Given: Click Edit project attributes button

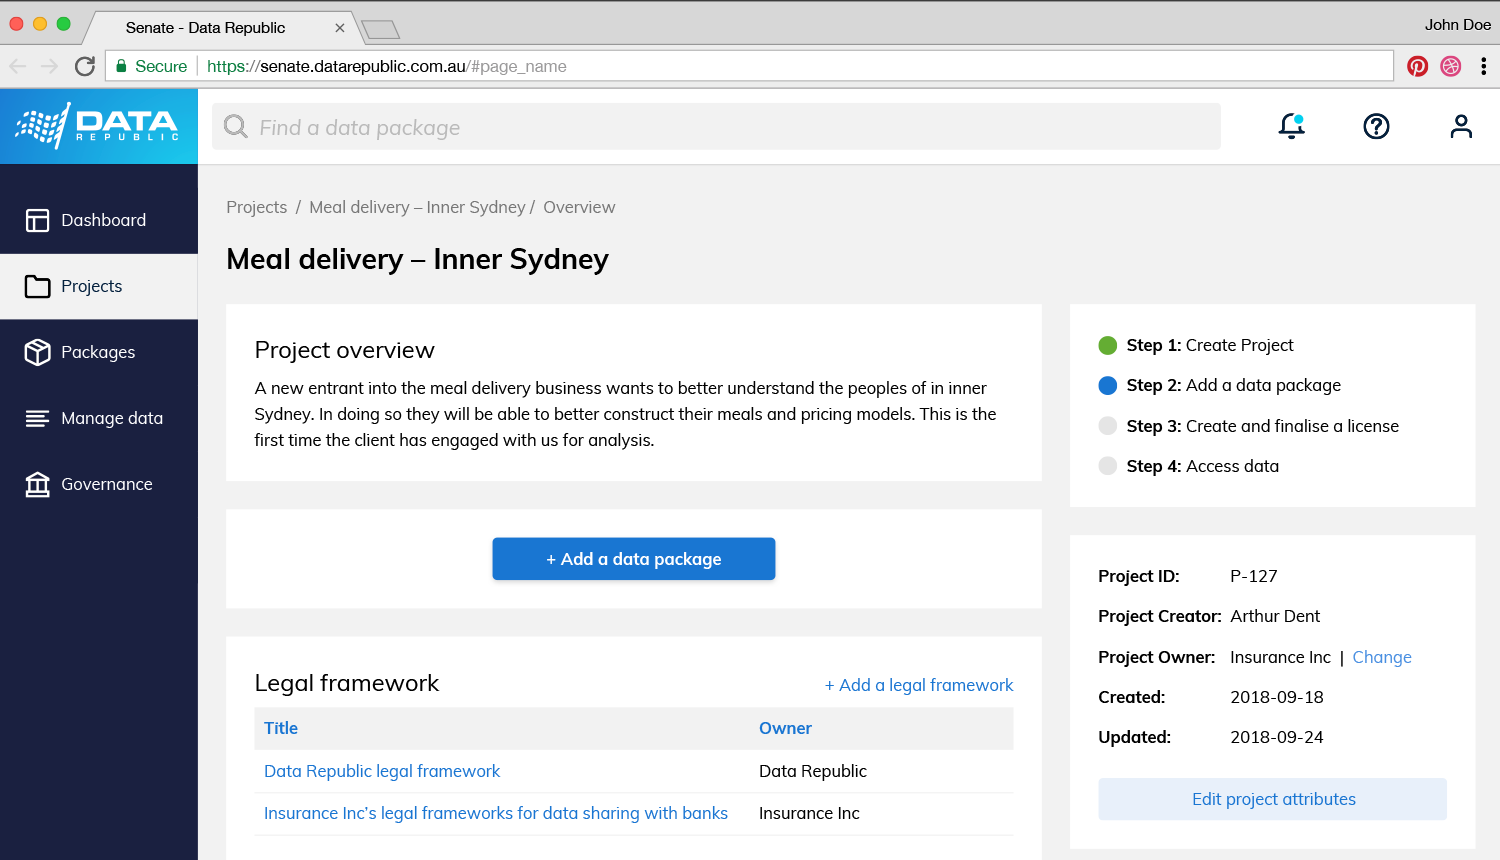Looking at the screenshot, I should tap(1272, 799).
